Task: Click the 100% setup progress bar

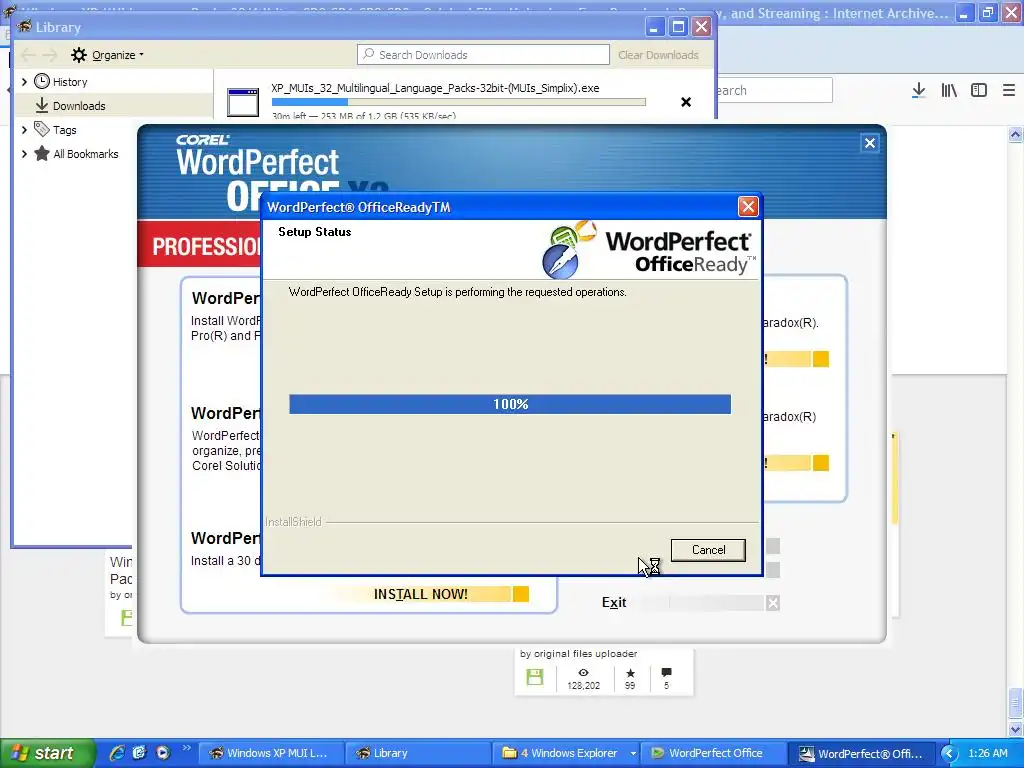Action: 510,404
